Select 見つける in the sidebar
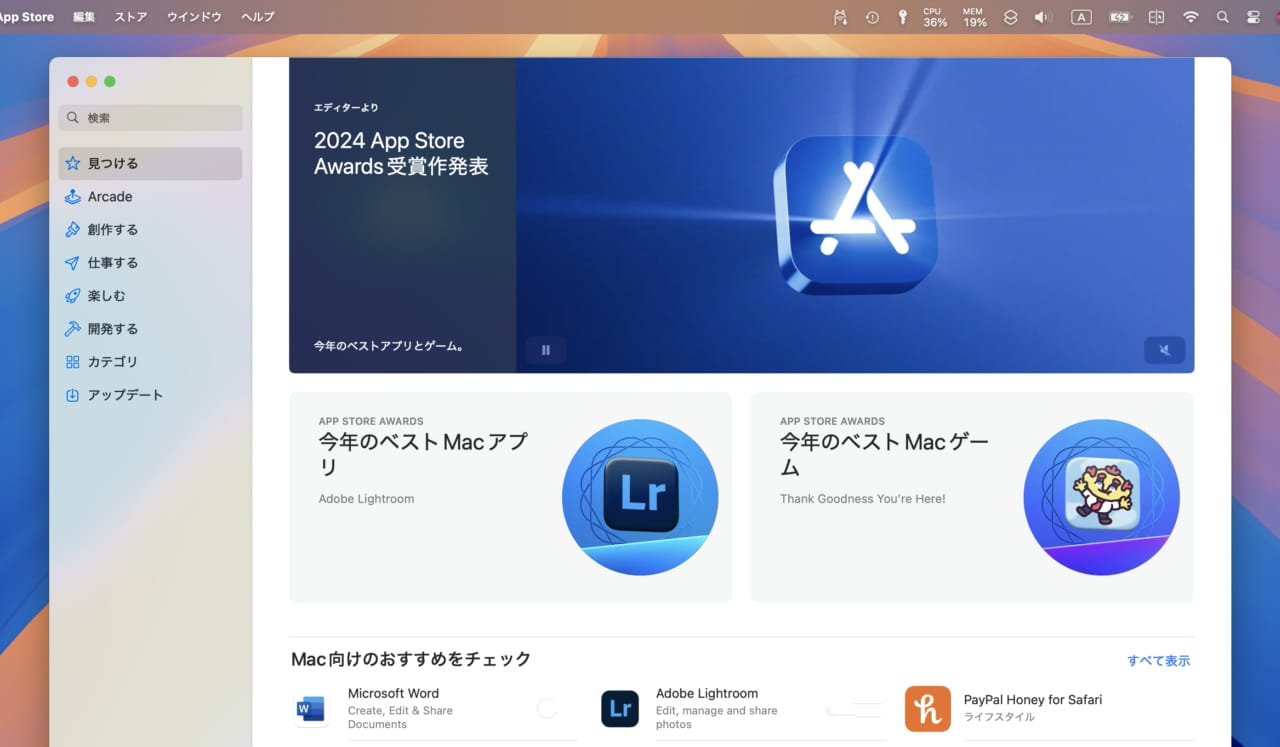Viewport: 1280px width, 747px height. click(150, 163)
